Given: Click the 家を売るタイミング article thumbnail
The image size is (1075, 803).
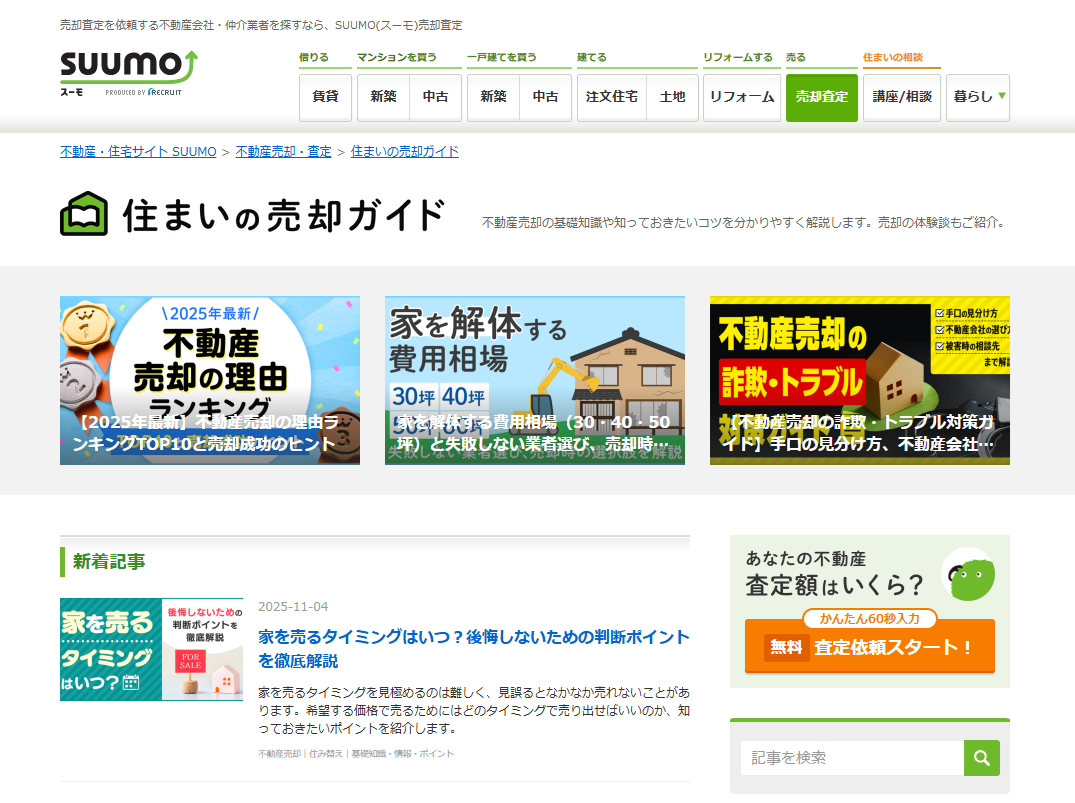Looking at the screenshot, I should 151,649.
